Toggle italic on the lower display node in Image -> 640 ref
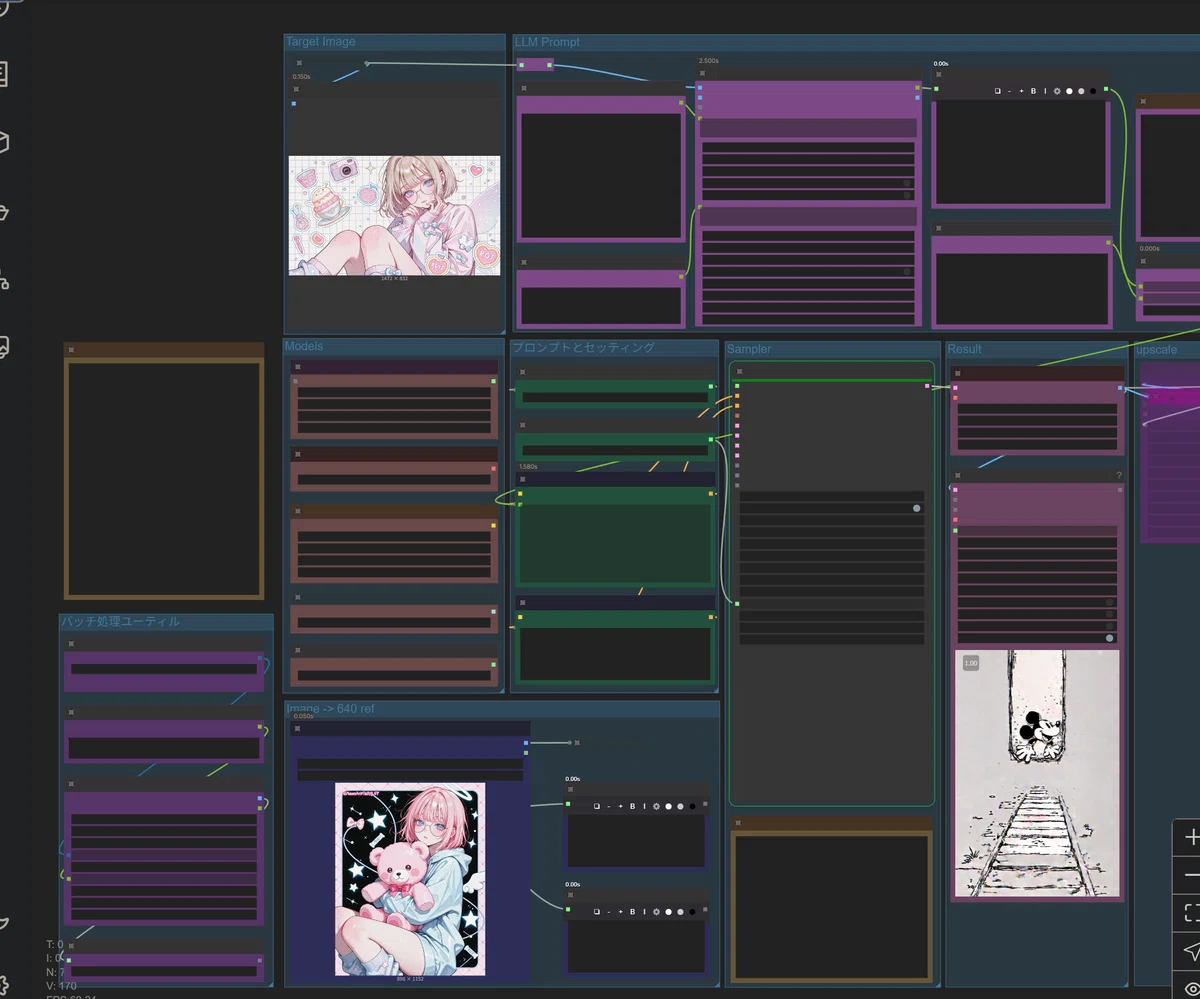This screenshot has width=1200, height=999. (644, 912)
